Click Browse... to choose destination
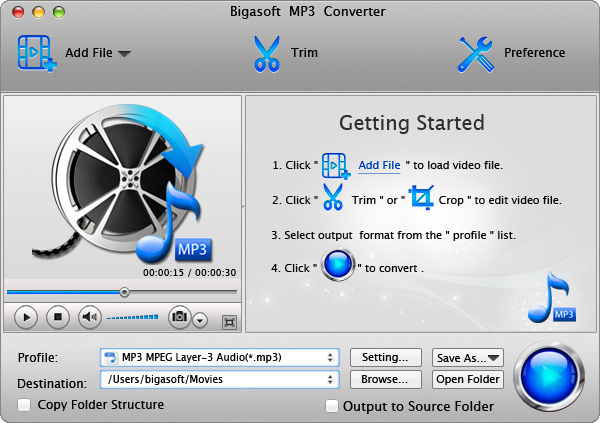 click(x=385, y=379)
